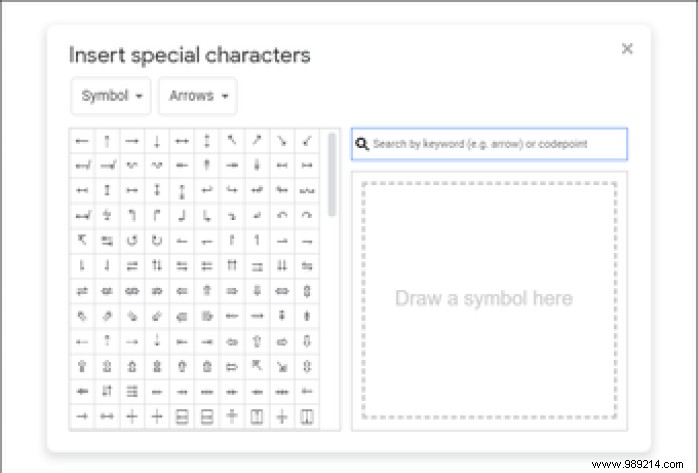Insert the simple south-west arrow ↙ in the top row

point(307,141)
